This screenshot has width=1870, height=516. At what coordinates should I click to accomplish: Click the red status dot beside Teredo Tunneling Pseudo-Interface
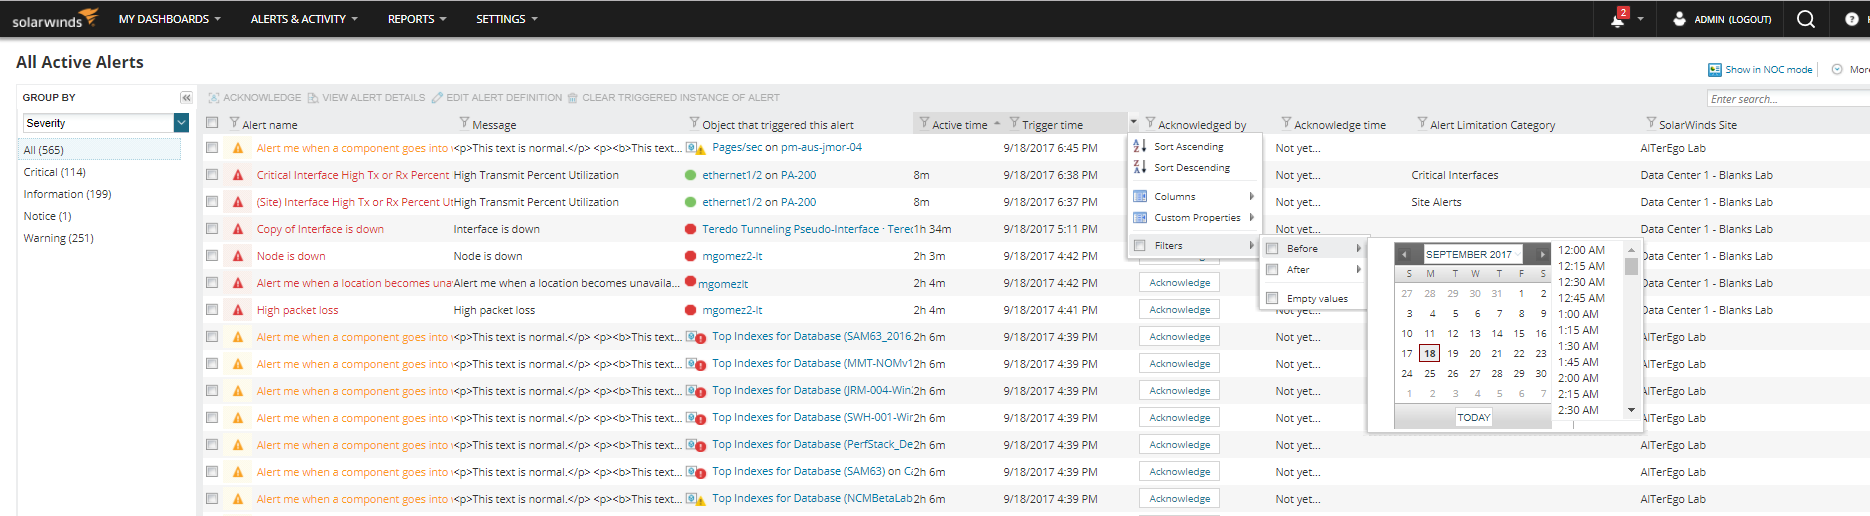pyautogui.click(x=690, y=229)
